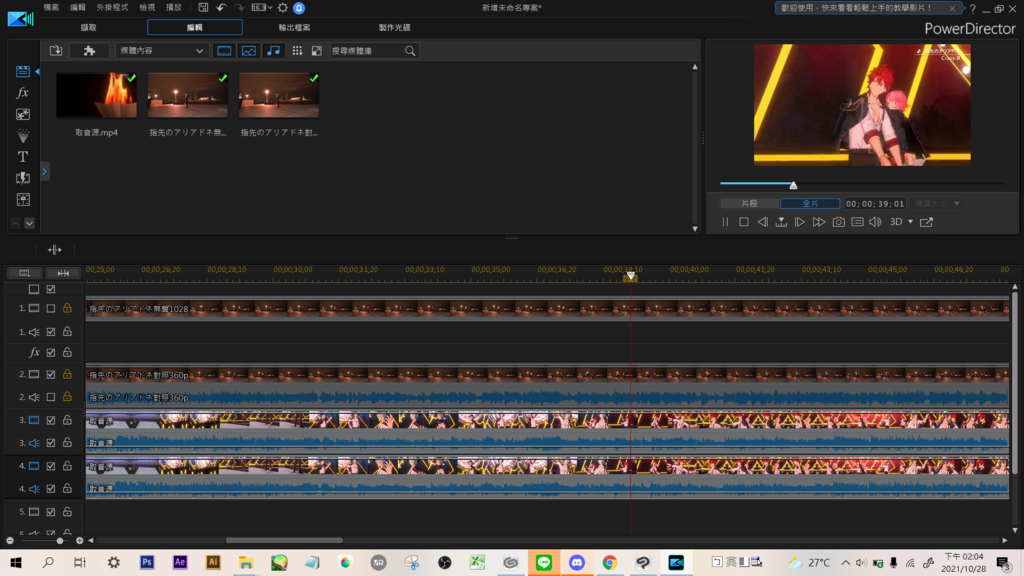Lock audio track 4 lock icon
The width and height of the screenshot is (1024, 576).
point(67,488)
